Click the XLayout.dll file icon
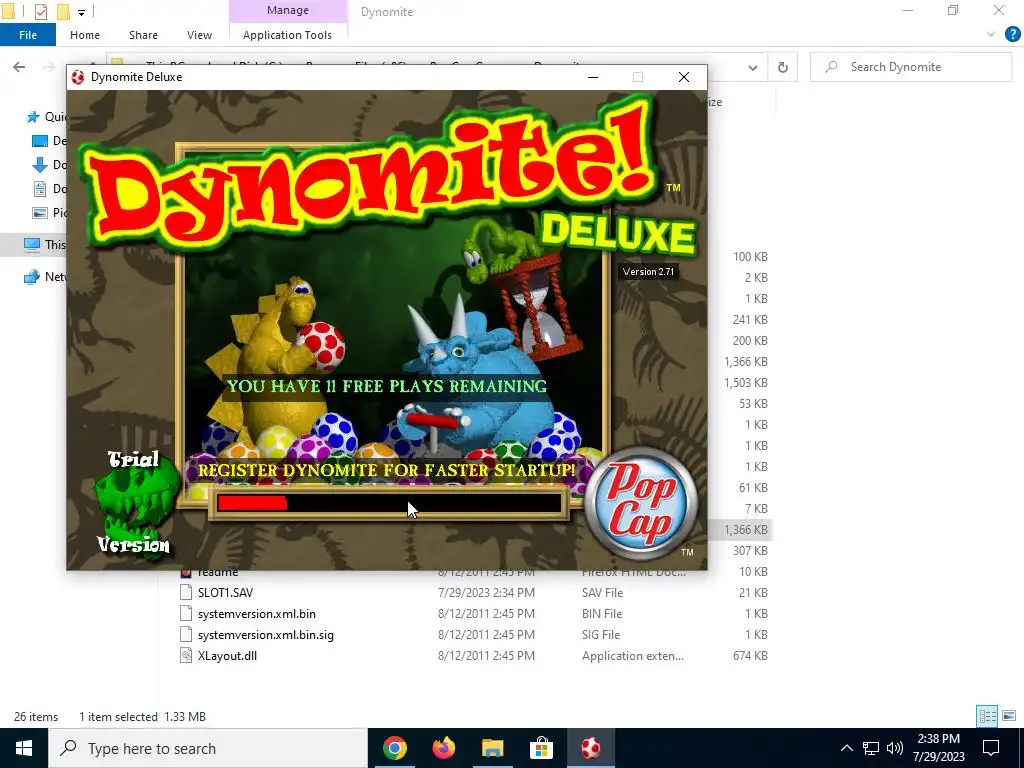The width and height of the screenshot is (1024, 768). point(186,656)
